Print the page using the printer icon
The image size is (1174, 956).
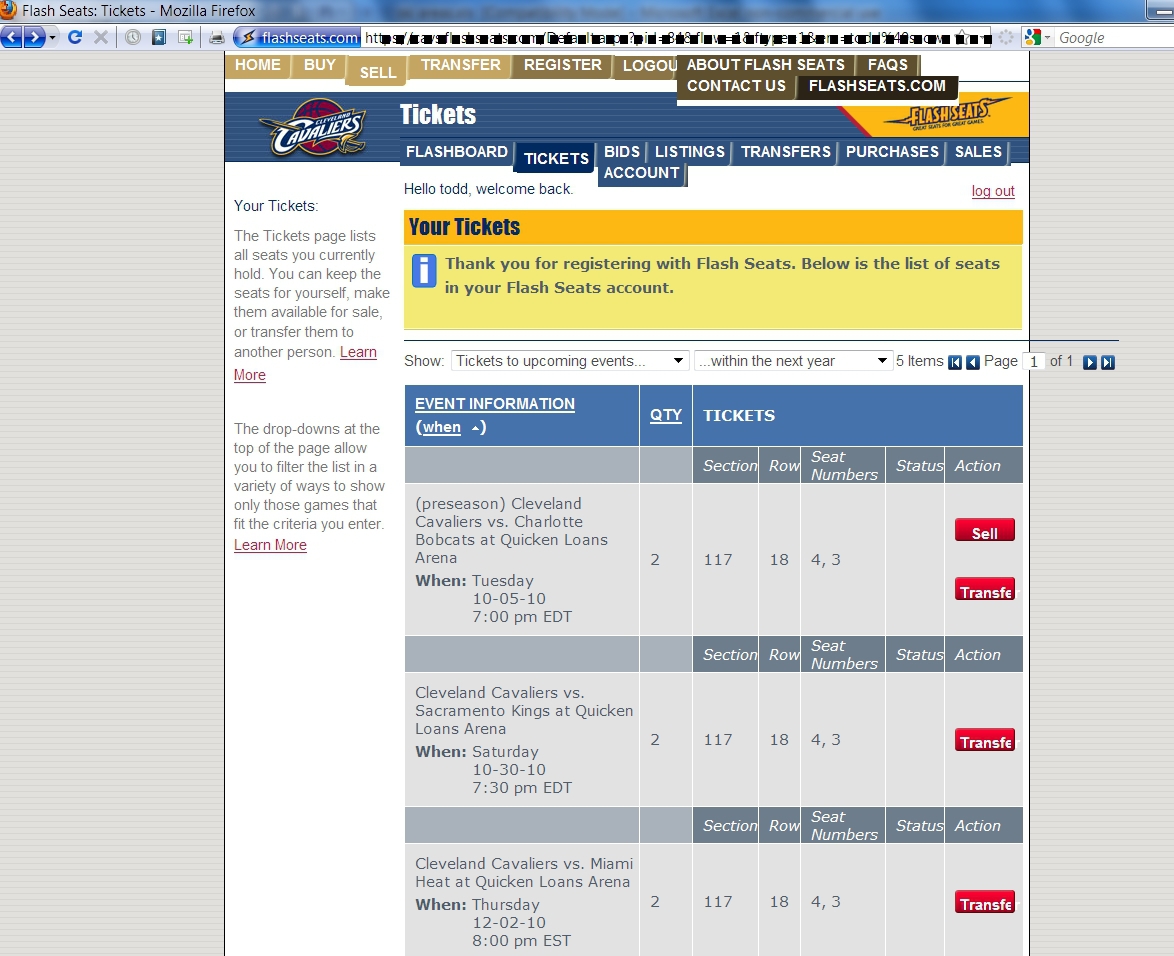(217, 37)
